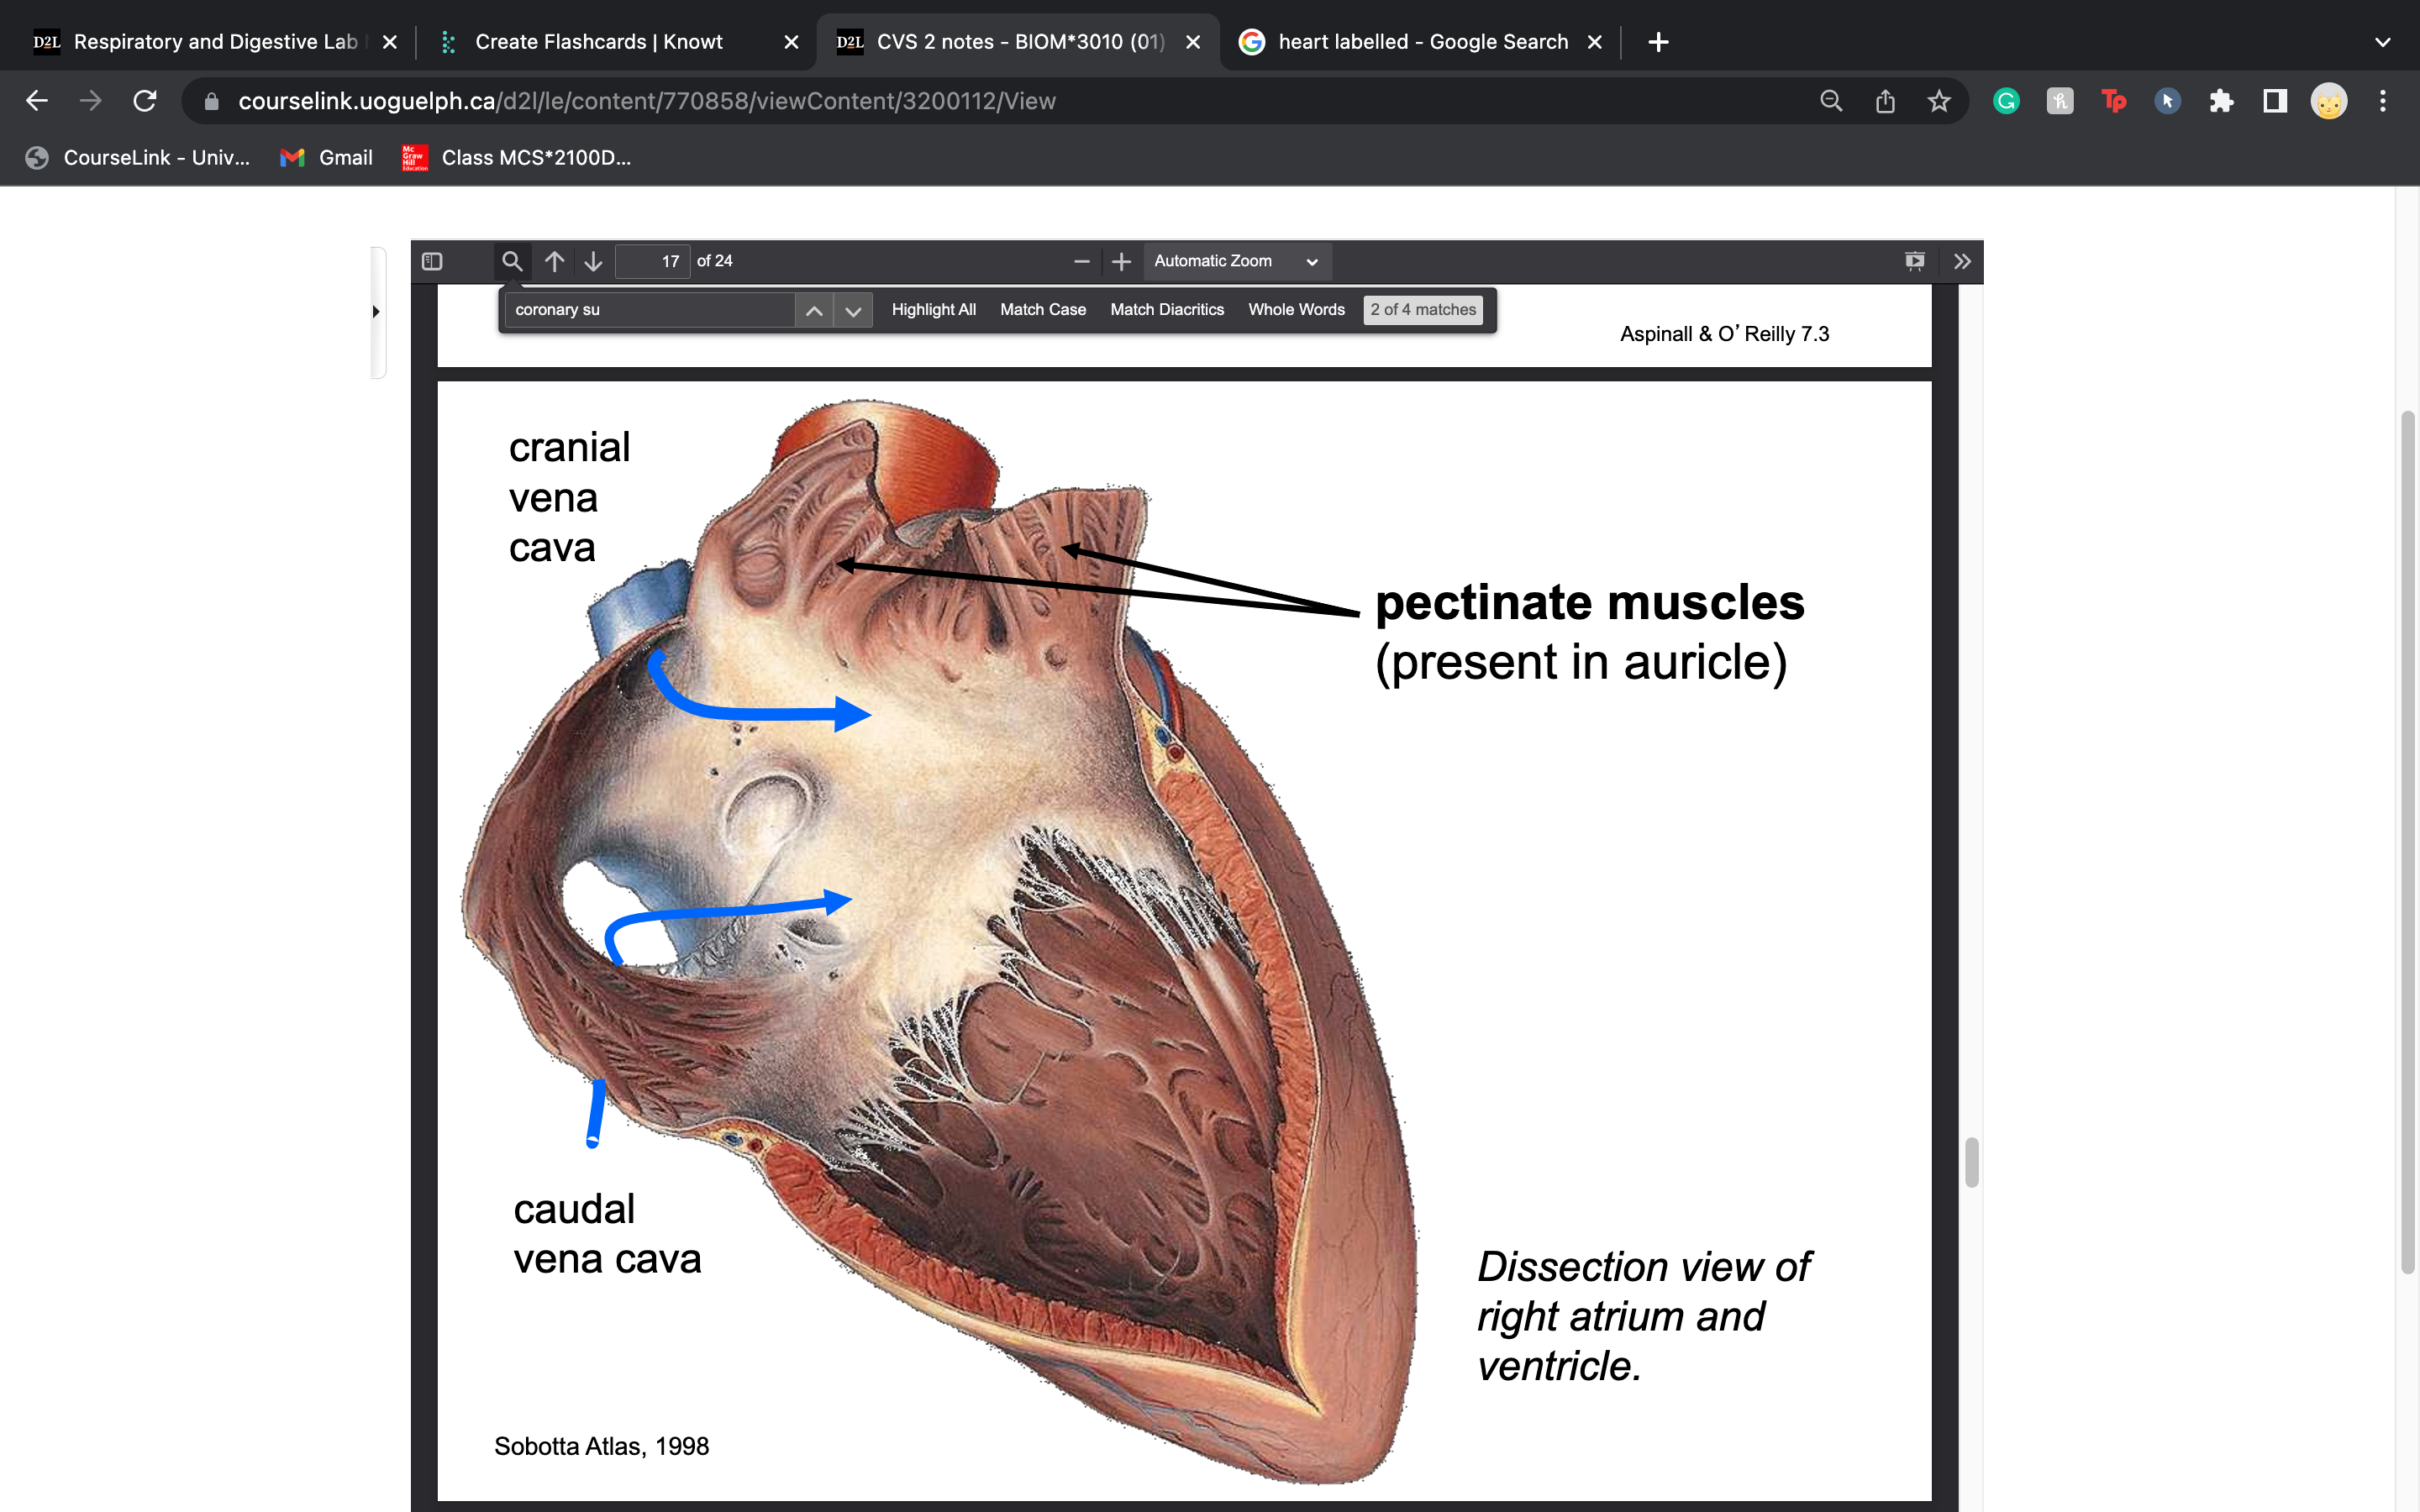Click the page number field
This screenshot has height=1512, width=2420.
click(652, 261)
